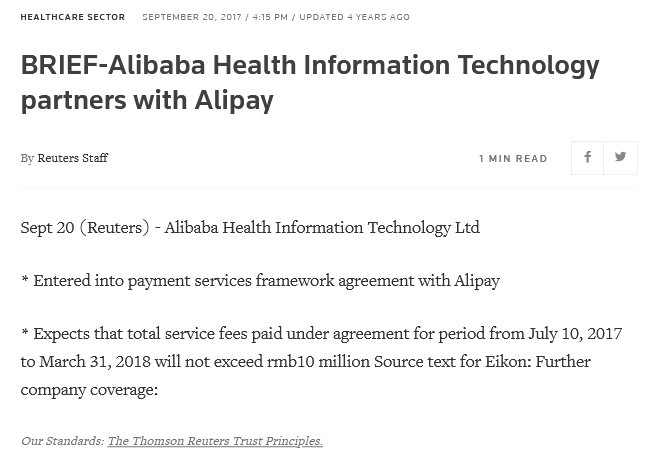Click the divider line below the byline

pyautogui.click(x=329, y=187)
